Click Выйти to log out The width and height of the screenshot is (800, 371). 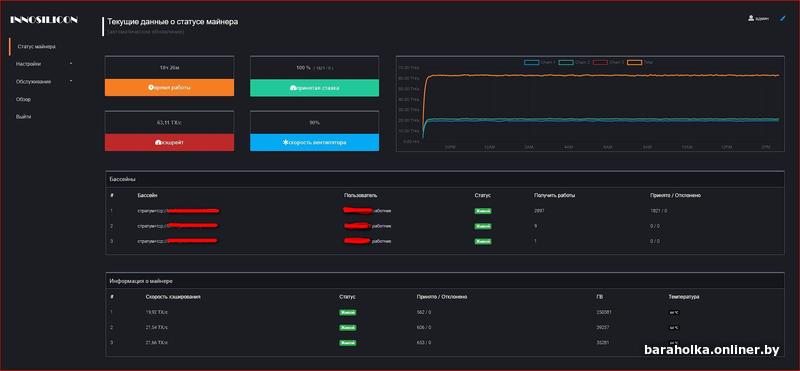(23, 117)
